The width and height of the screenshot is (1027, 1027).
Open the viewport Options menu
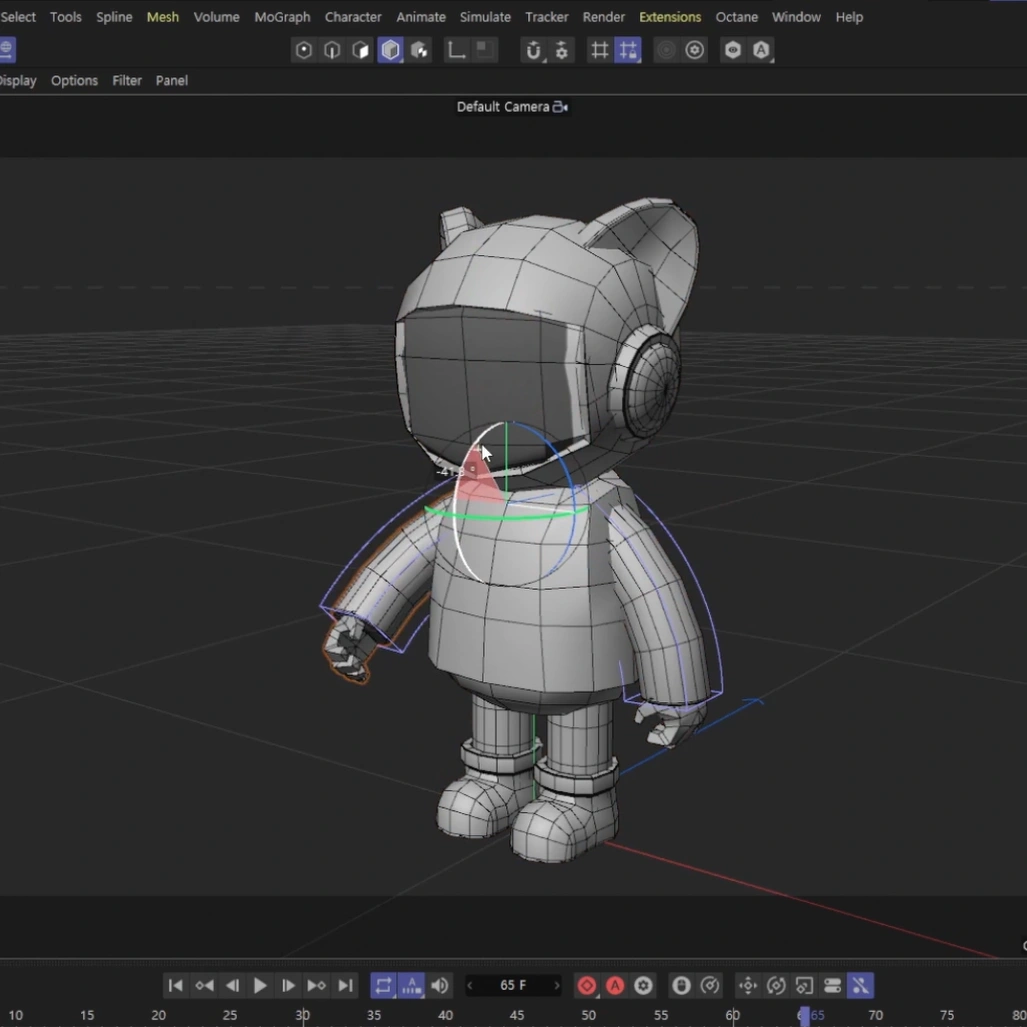[x=74, y=81]
